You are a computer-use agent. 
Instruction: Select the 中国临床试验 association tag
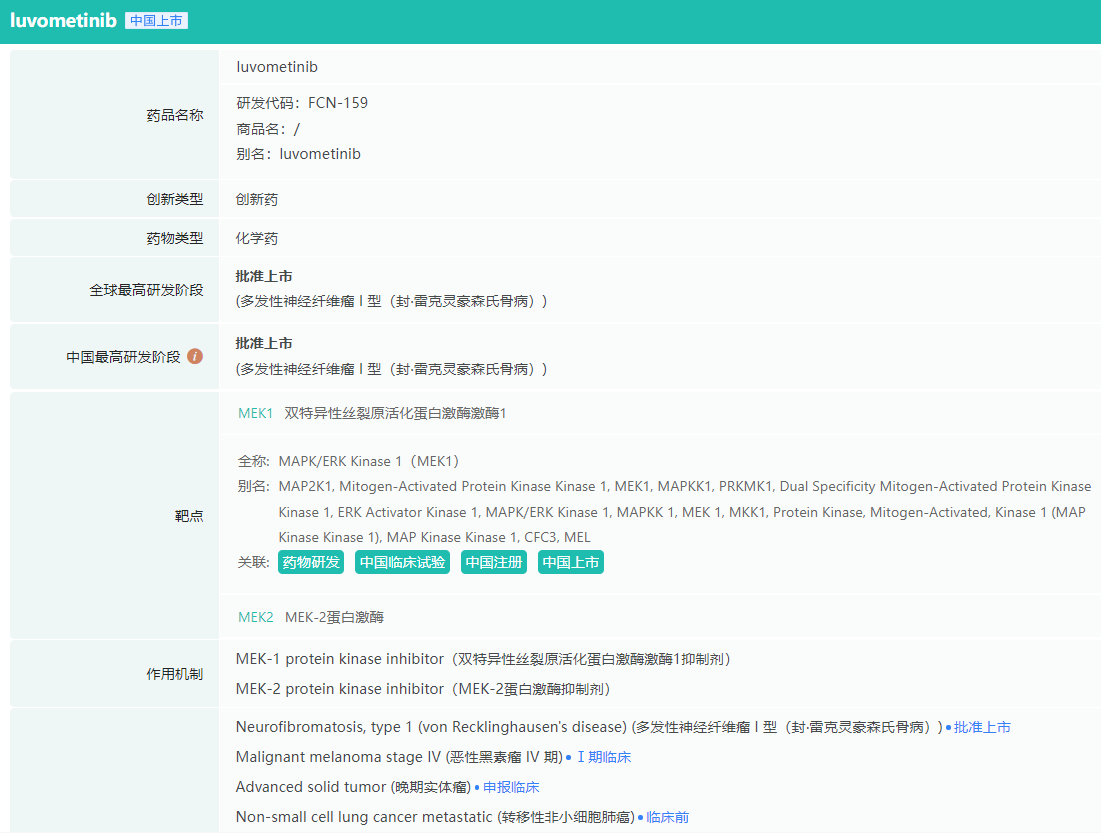click(402, 562)
